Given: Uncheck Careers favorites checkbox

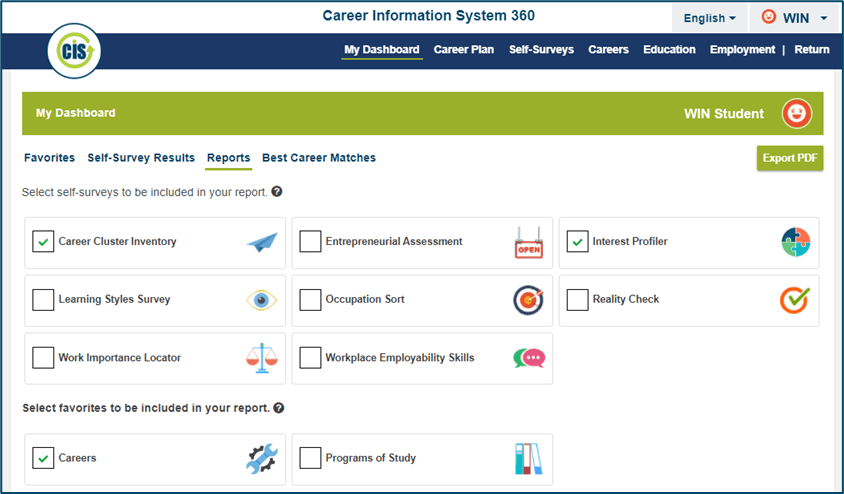Looking at the screenshot, I should (x=43, y=458).
